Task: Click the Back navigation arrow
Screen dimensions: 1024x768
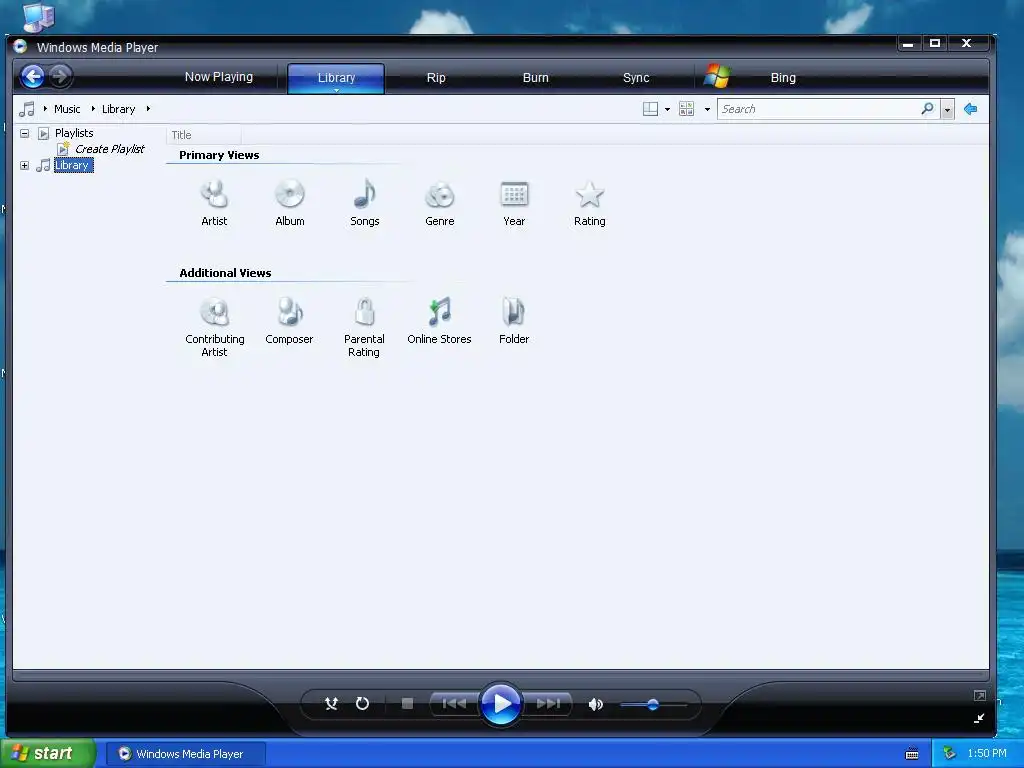Action: click(x=32, y=76)
